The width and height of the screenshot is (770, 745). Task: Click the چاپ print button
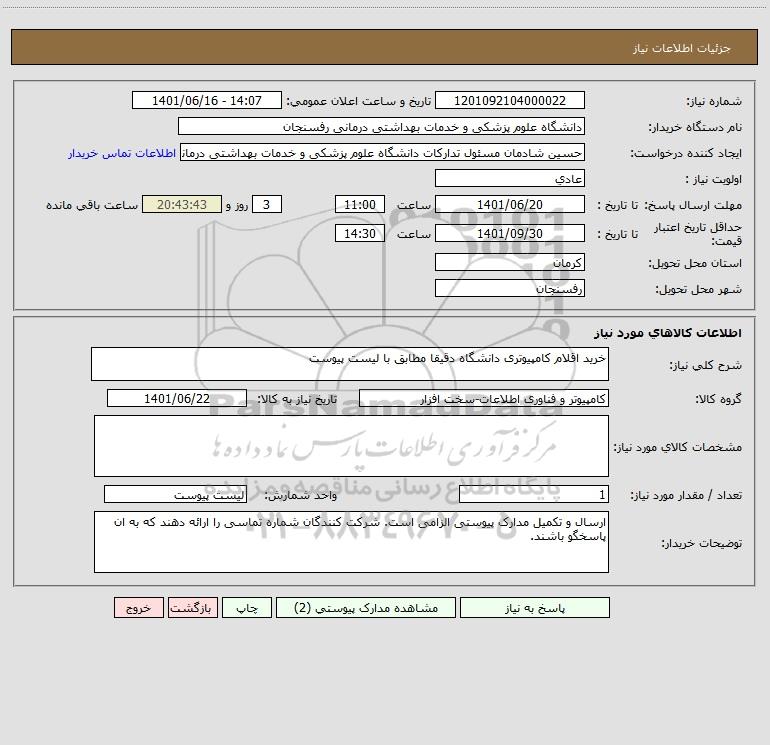tap(247, 607)
